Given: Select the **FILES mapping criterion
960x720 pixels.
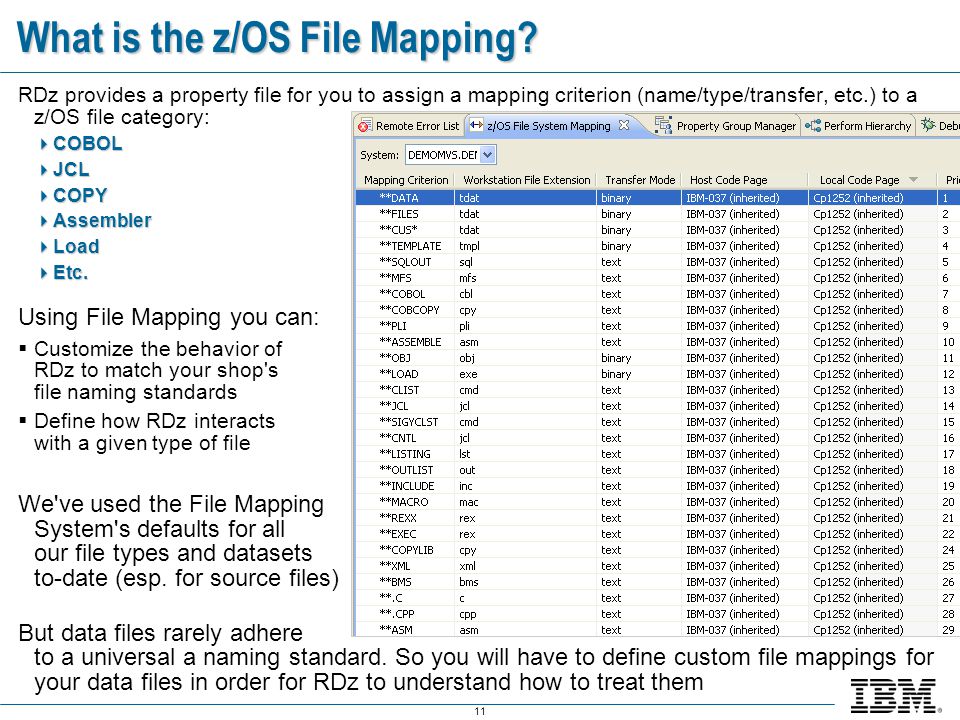Looking at the screenshot, I should point(399,214).
